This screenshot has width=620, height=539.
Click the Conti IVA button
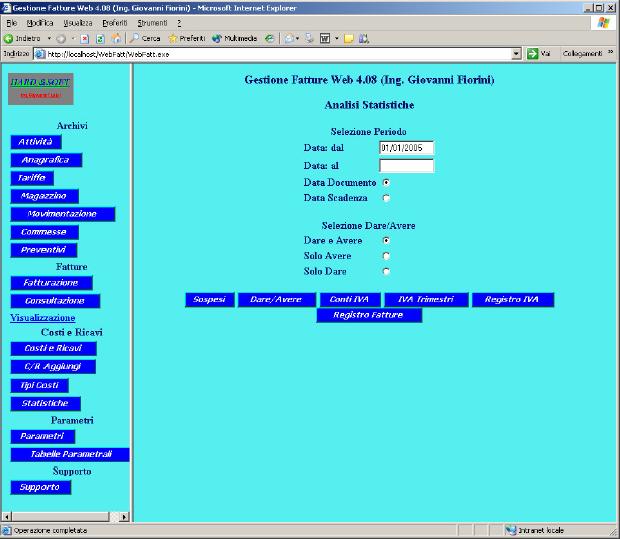tap(350, 299)
